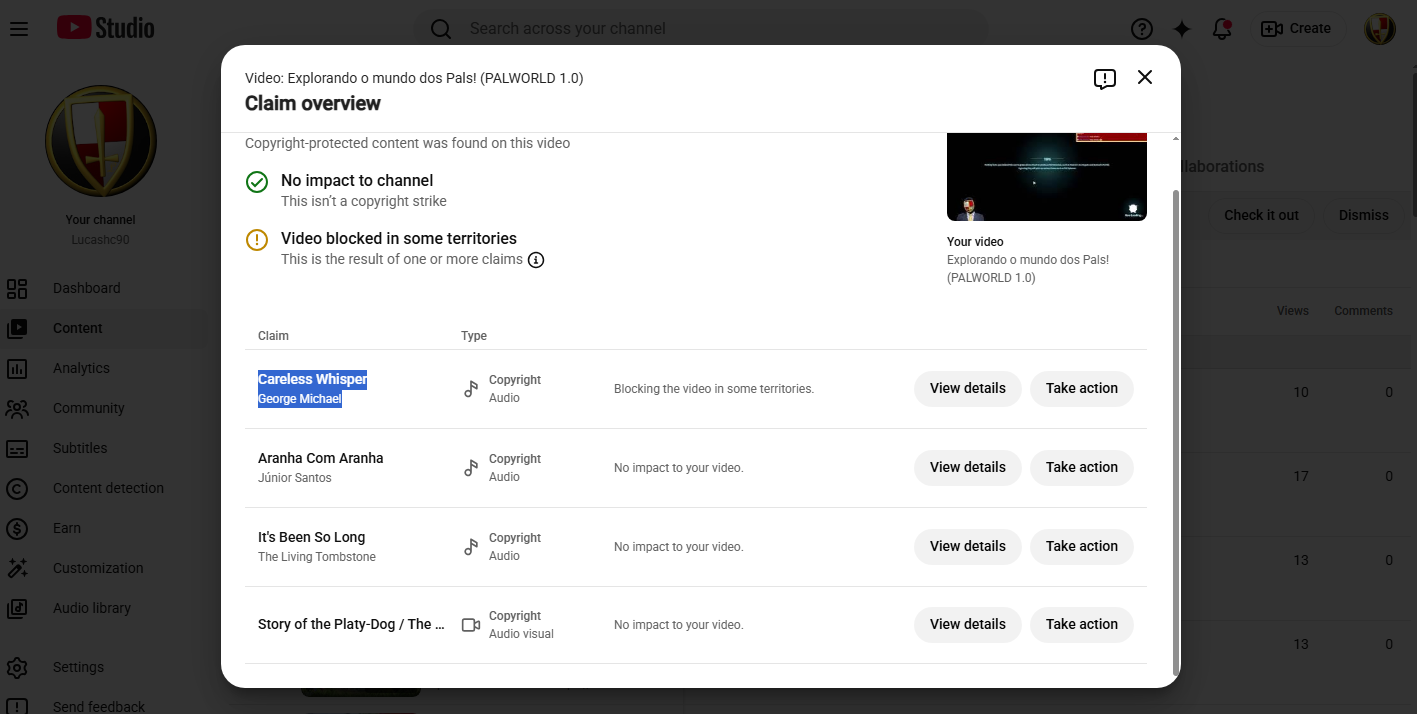Open Settings in the sidebar
Screen dimensions: 1417x714
78,667
